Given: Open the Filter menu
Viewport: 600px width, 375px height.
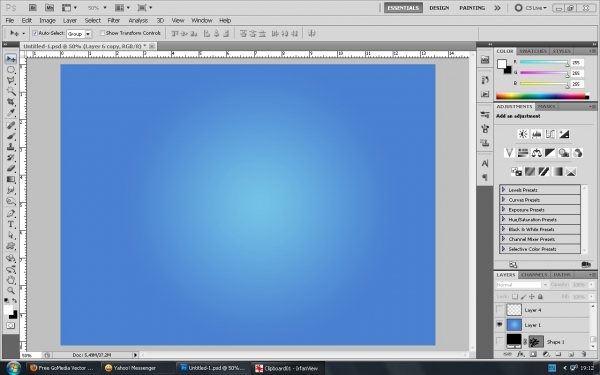Looking at the screenshot, I should point(113,21).
